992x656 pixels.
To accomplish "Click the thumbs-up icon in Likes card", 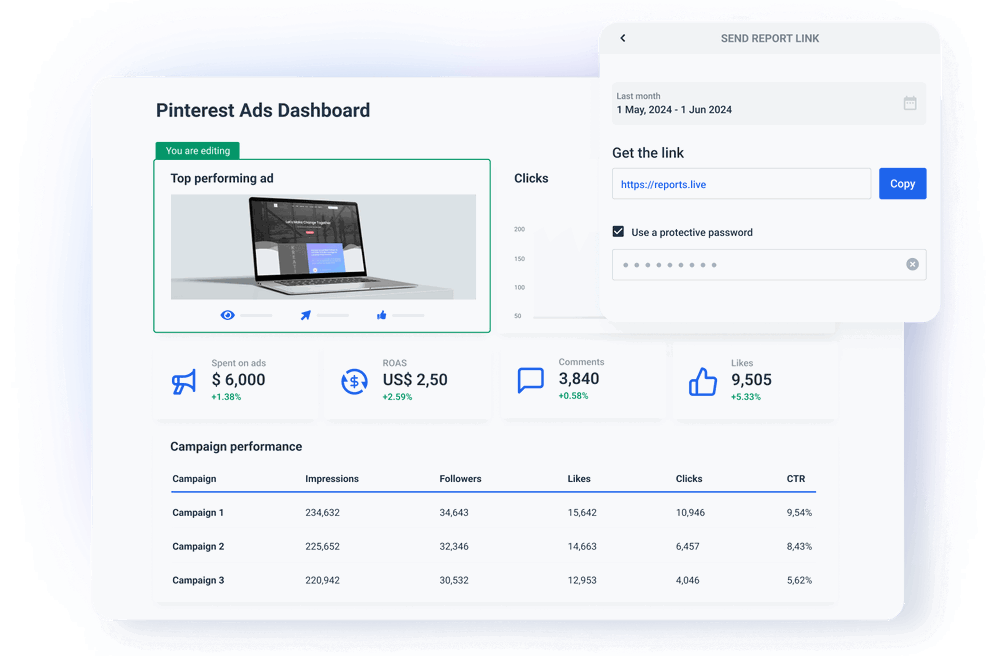I will coord(703,381).
